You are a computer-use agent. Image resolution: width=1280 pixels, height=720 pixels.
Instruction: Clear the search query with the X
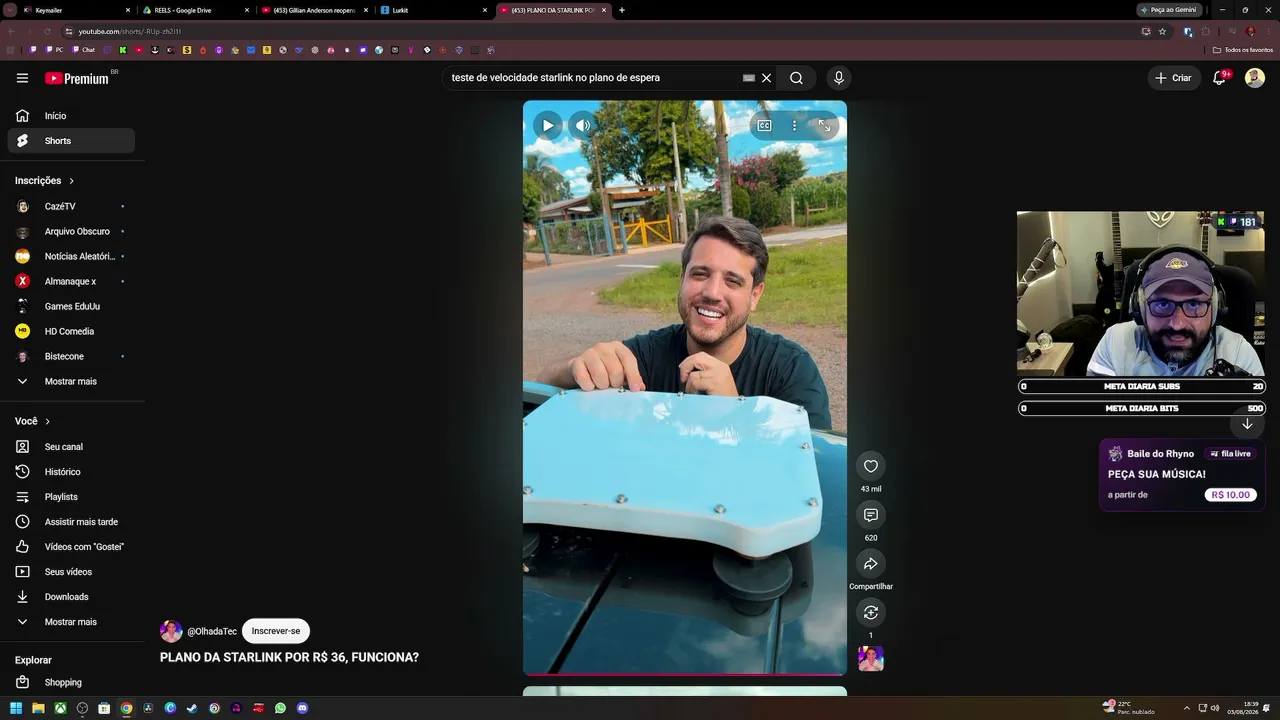click(x=767, y=78)
